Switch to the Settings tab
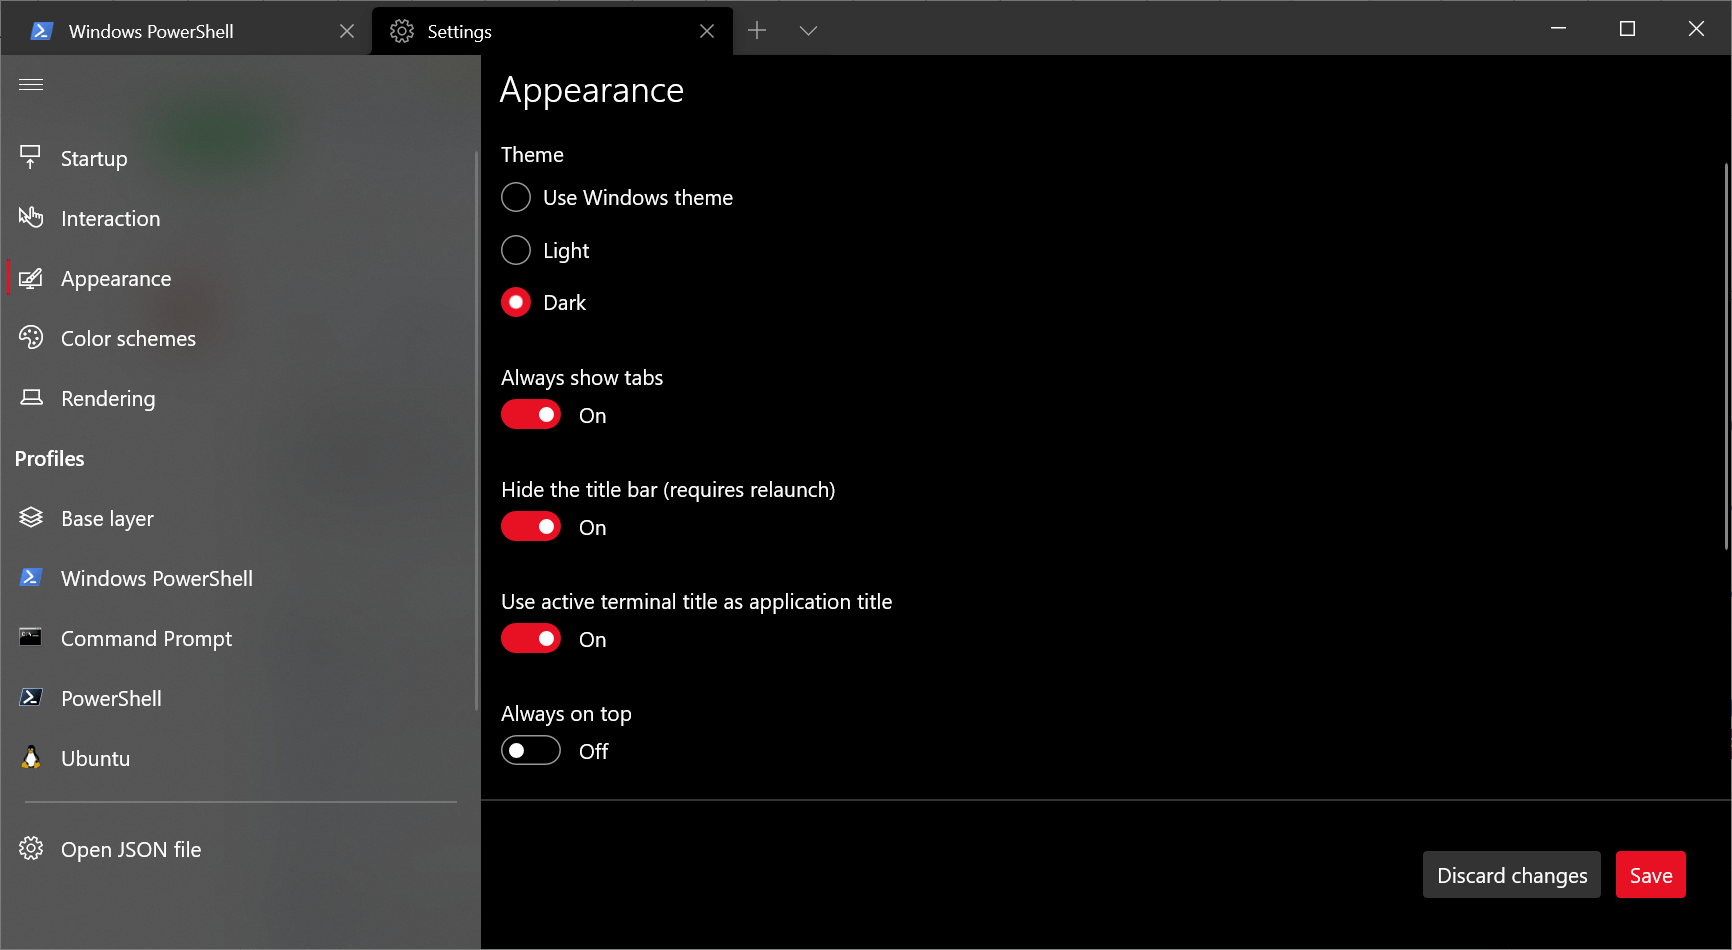This screenshot has height=950, width=1732. click(x=552, y=31)
